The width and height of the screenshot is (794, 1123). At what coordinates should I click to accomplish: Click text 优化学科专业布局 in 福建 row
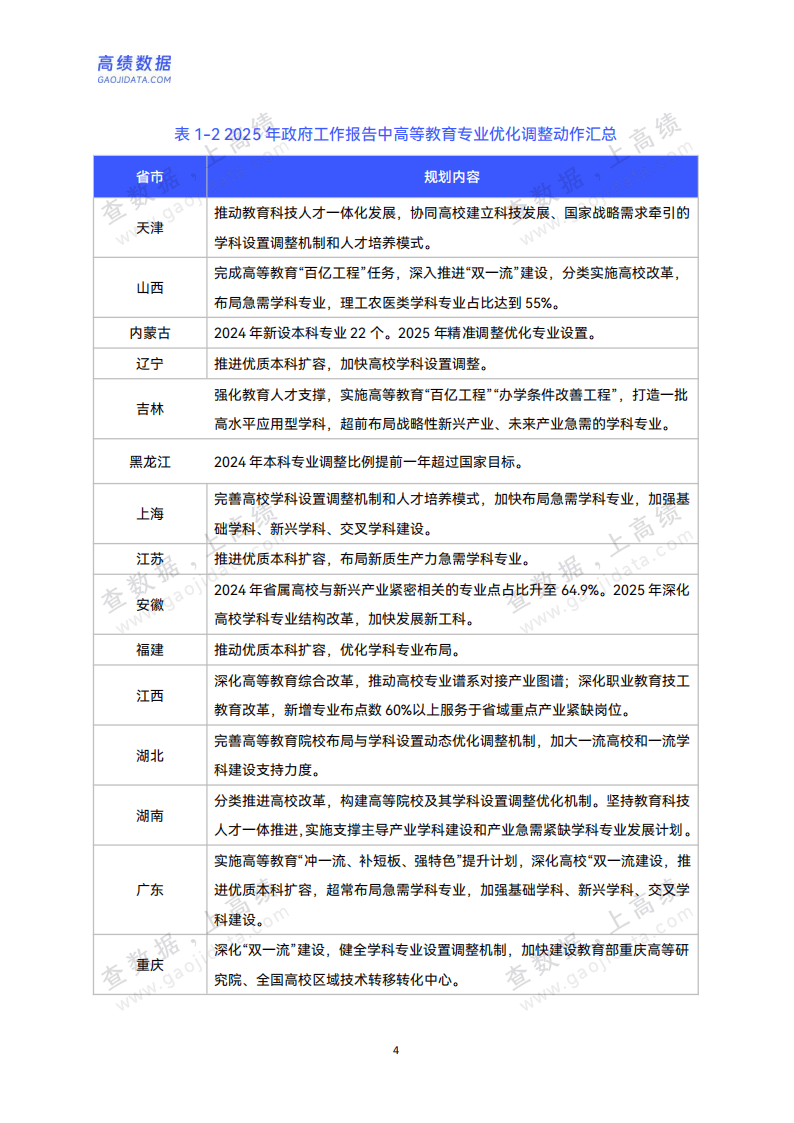(396, 650)
